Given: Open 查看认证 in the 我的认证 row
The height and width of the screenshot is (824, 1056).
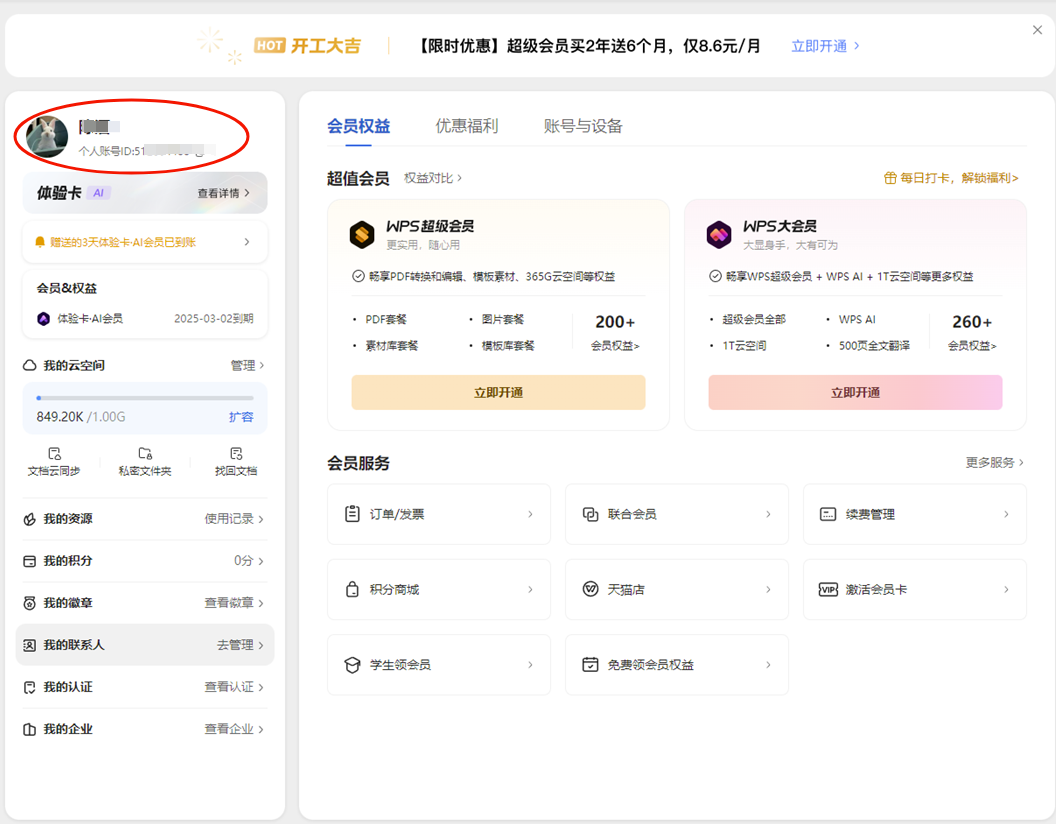Looking at the screenshot, I should coord(234,687).
